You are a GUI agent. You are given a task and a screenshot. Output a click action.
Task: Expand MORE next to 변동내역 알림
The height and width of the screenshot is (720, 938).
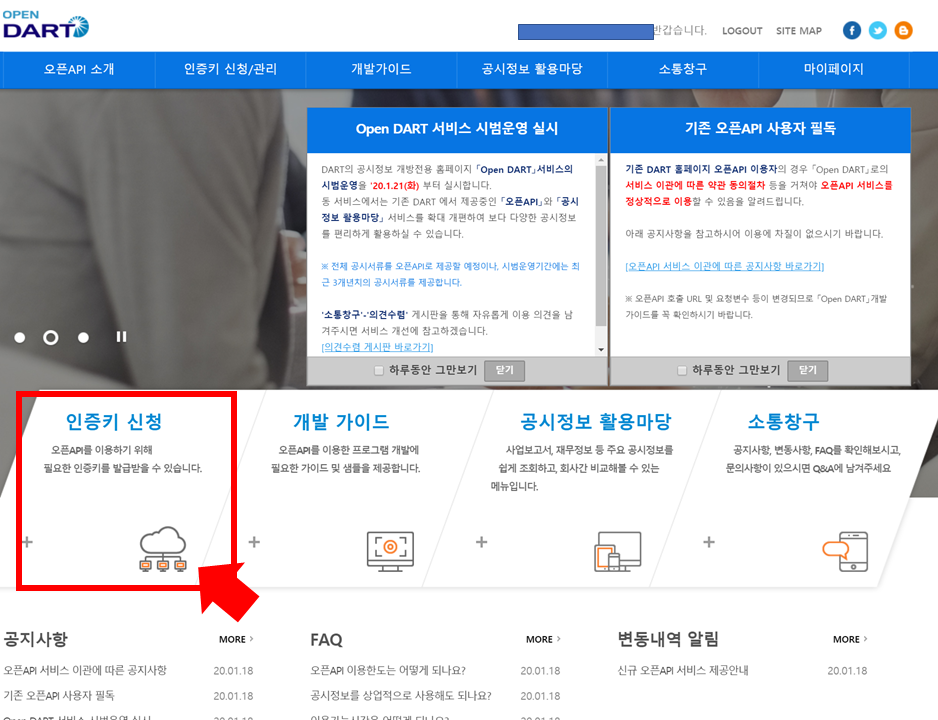(x=850, y=639)
